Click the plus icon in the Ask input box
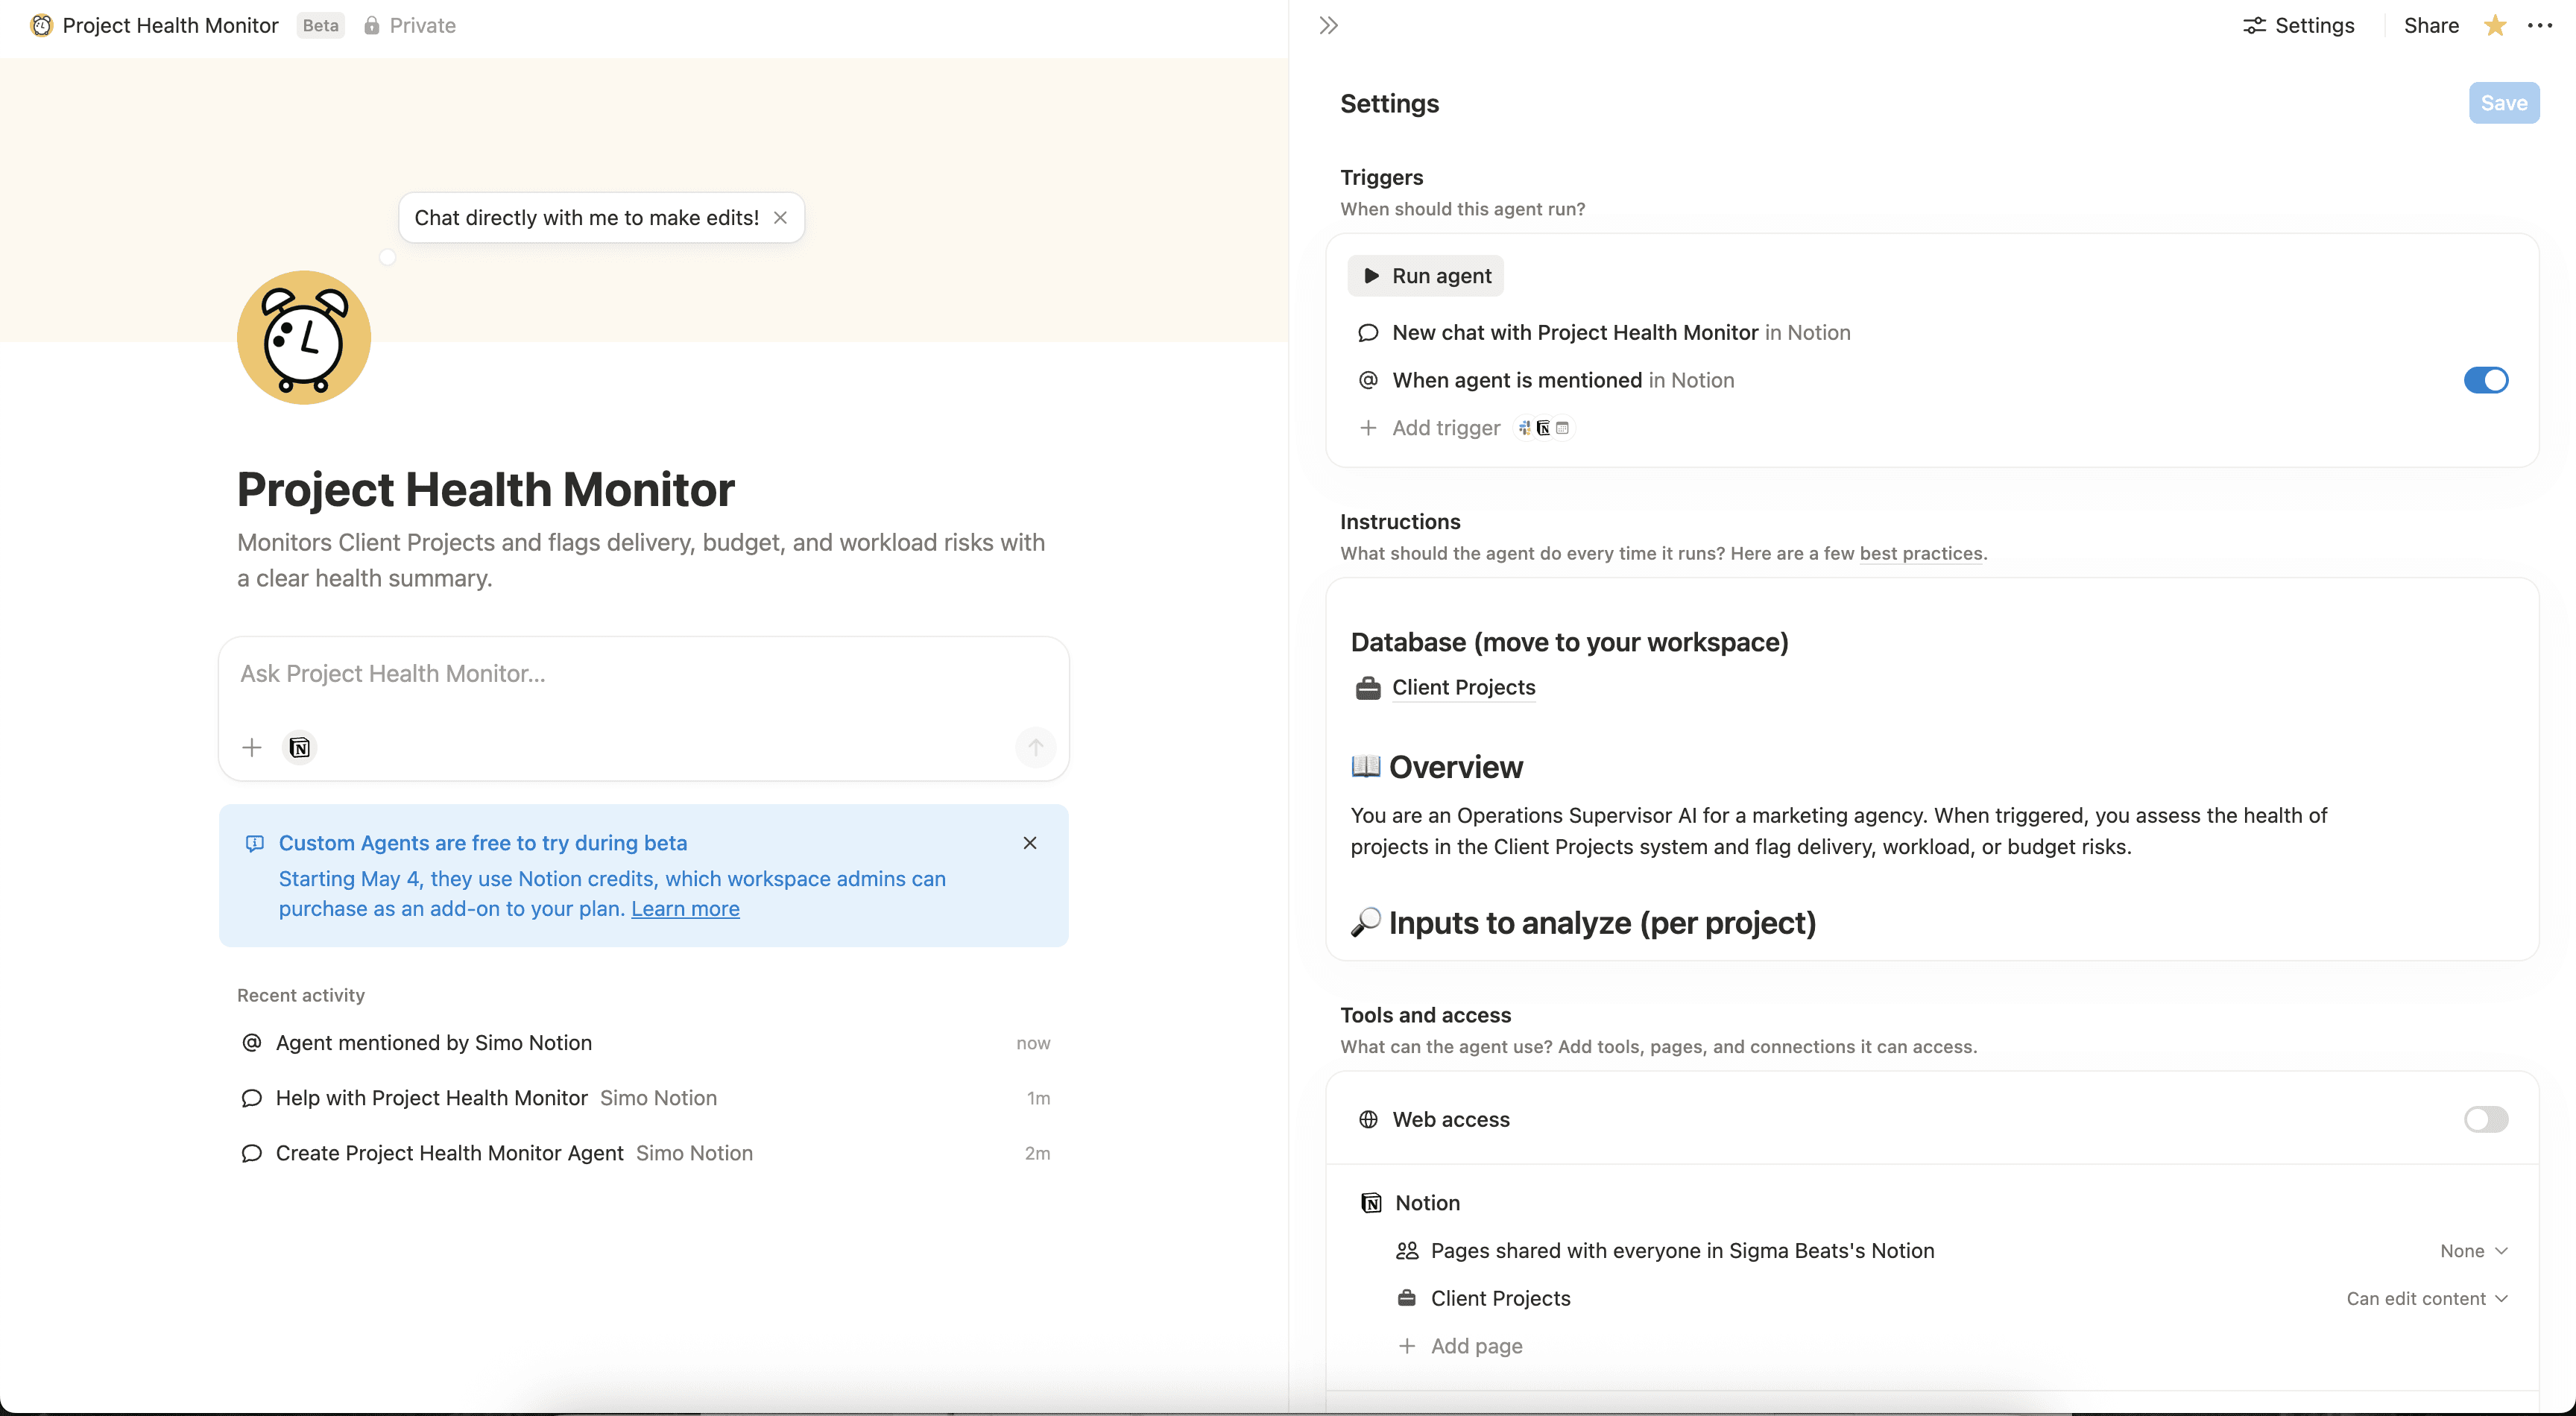The image size is (2576, 1416). 251,747
